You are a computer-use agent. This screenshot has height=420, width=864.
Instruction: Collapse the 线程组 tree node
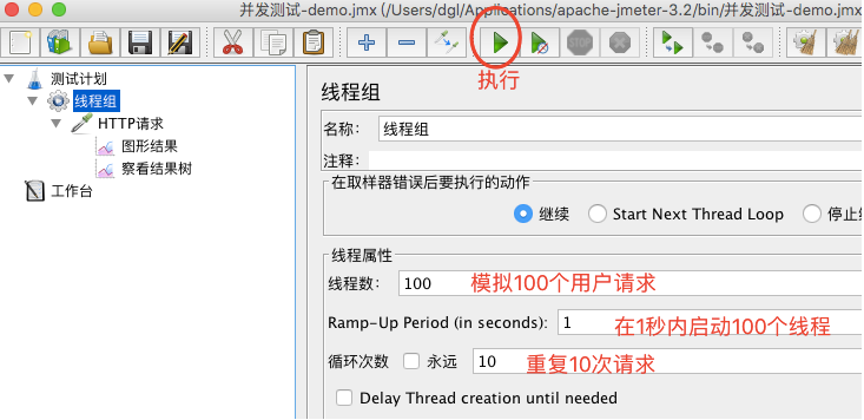coord(33,101)
